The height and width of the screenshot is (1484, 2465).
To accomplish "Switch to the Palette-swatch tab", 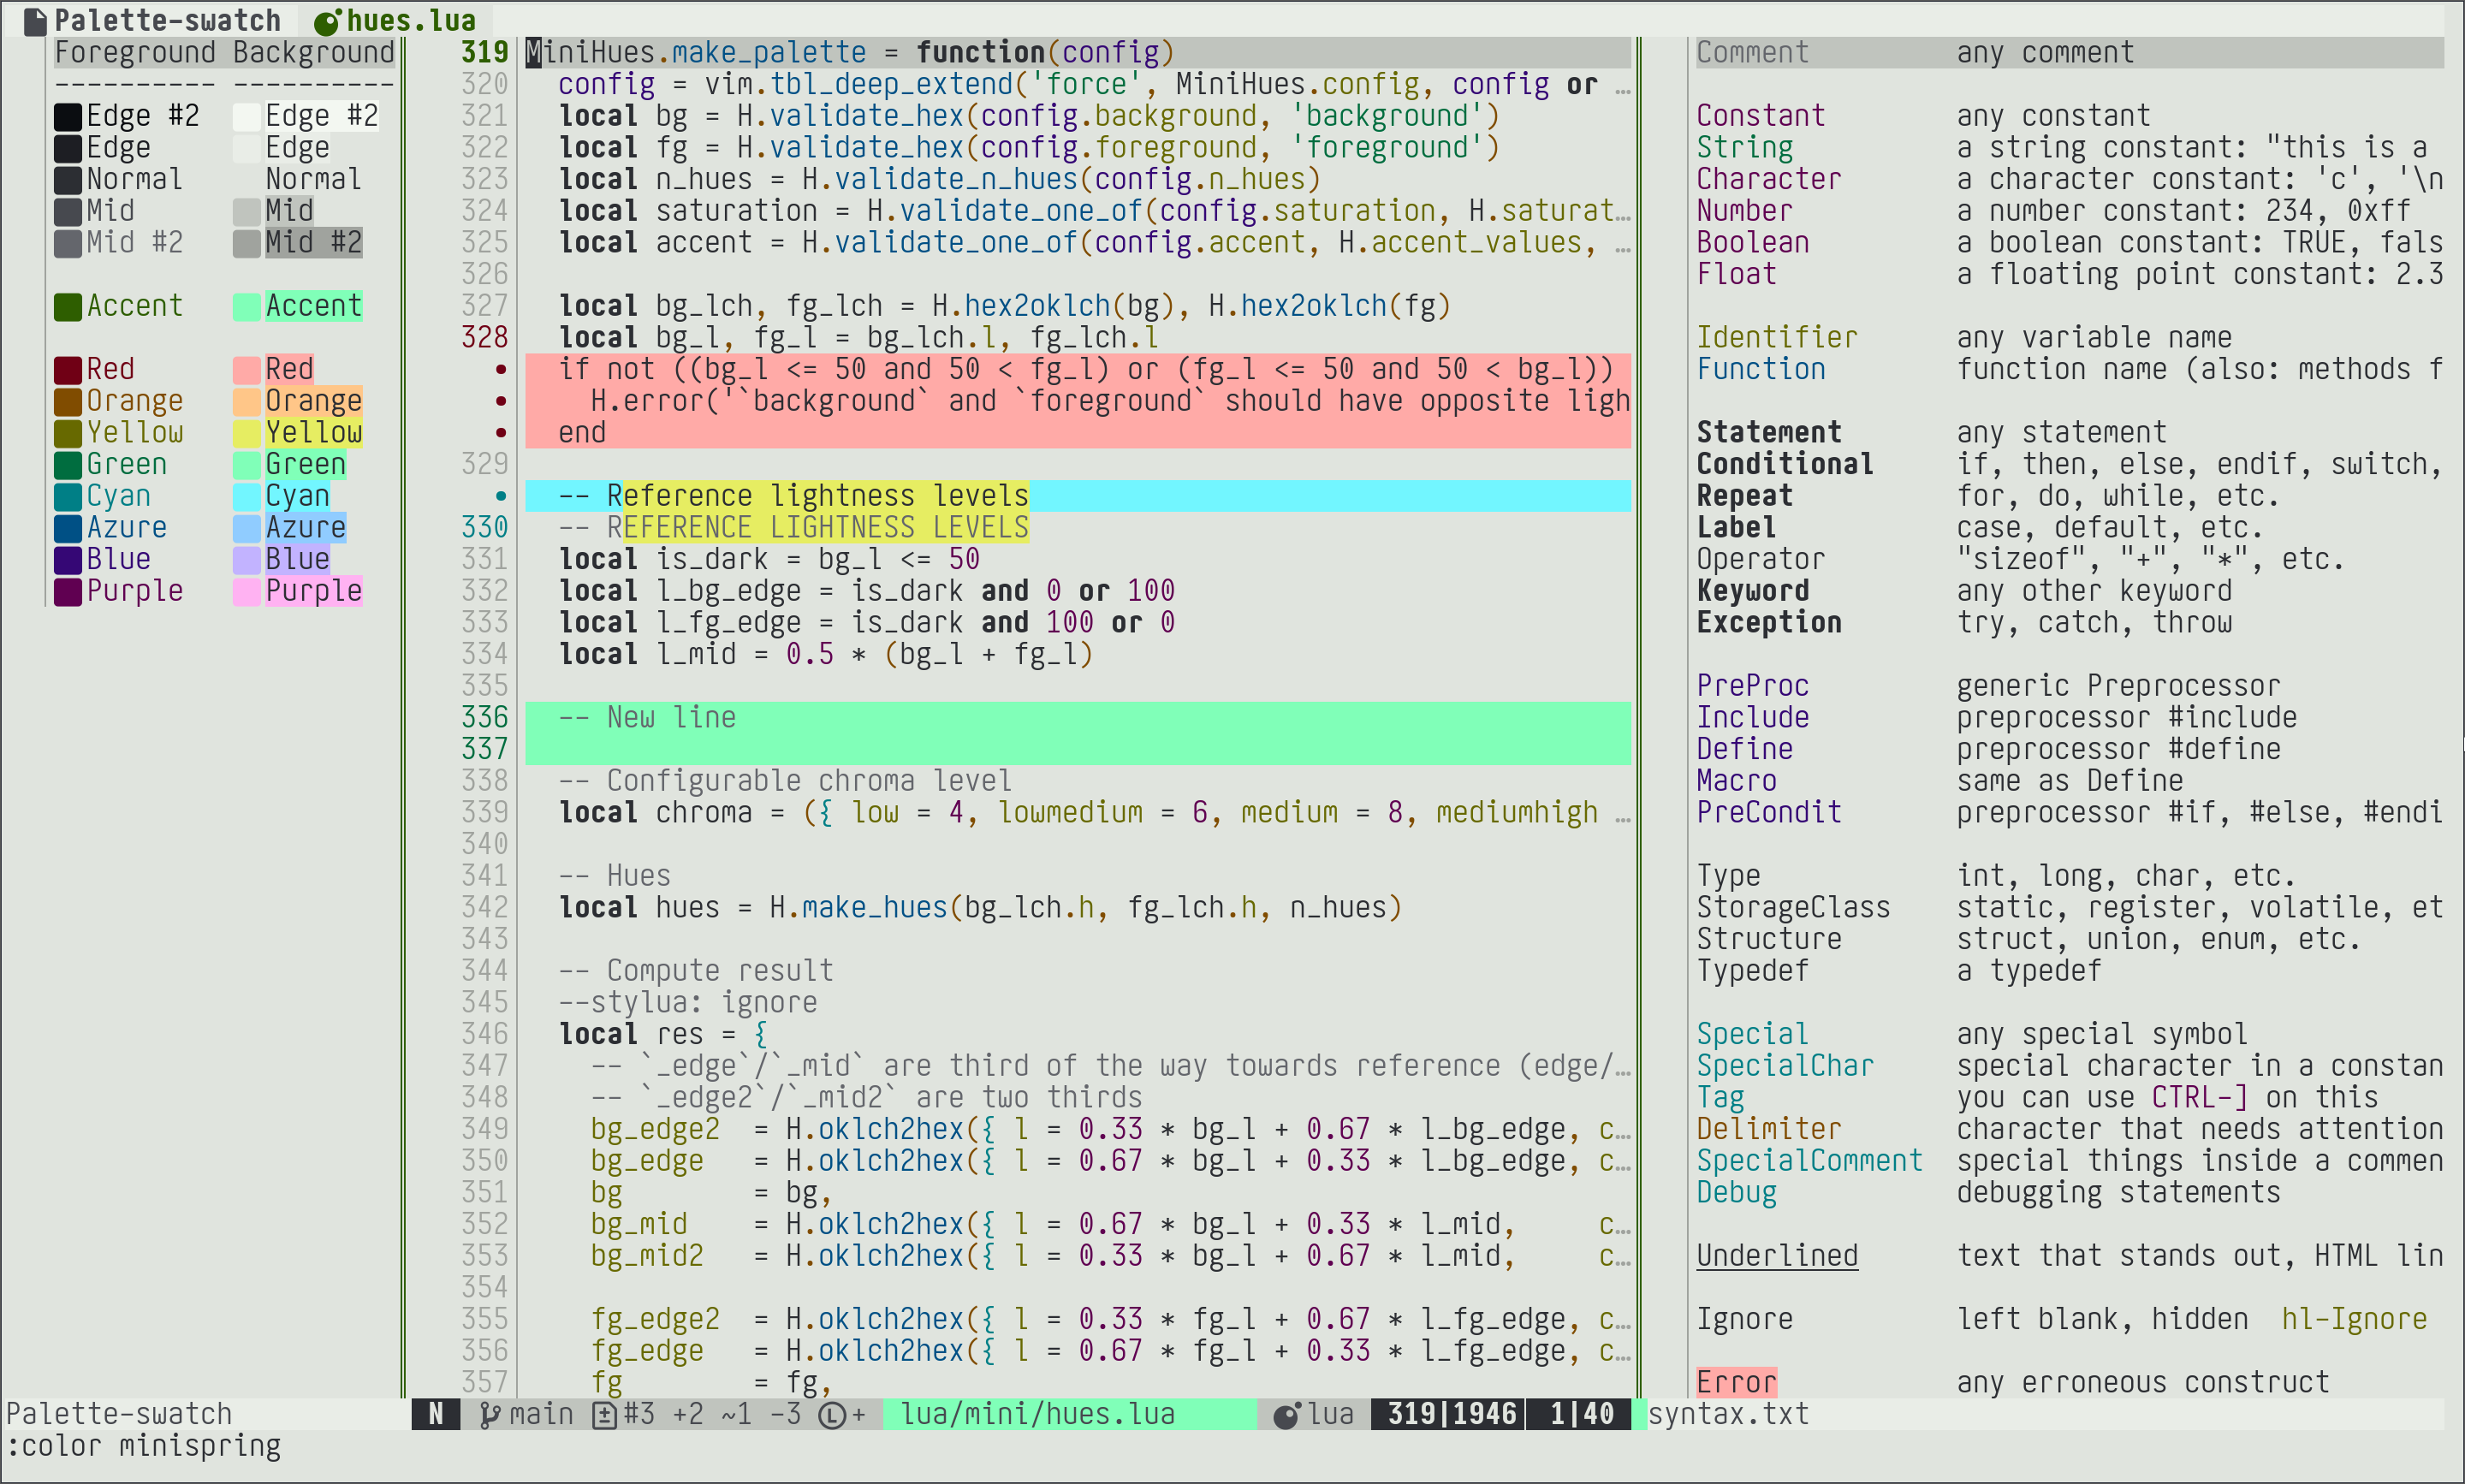I will pos(167,21).
